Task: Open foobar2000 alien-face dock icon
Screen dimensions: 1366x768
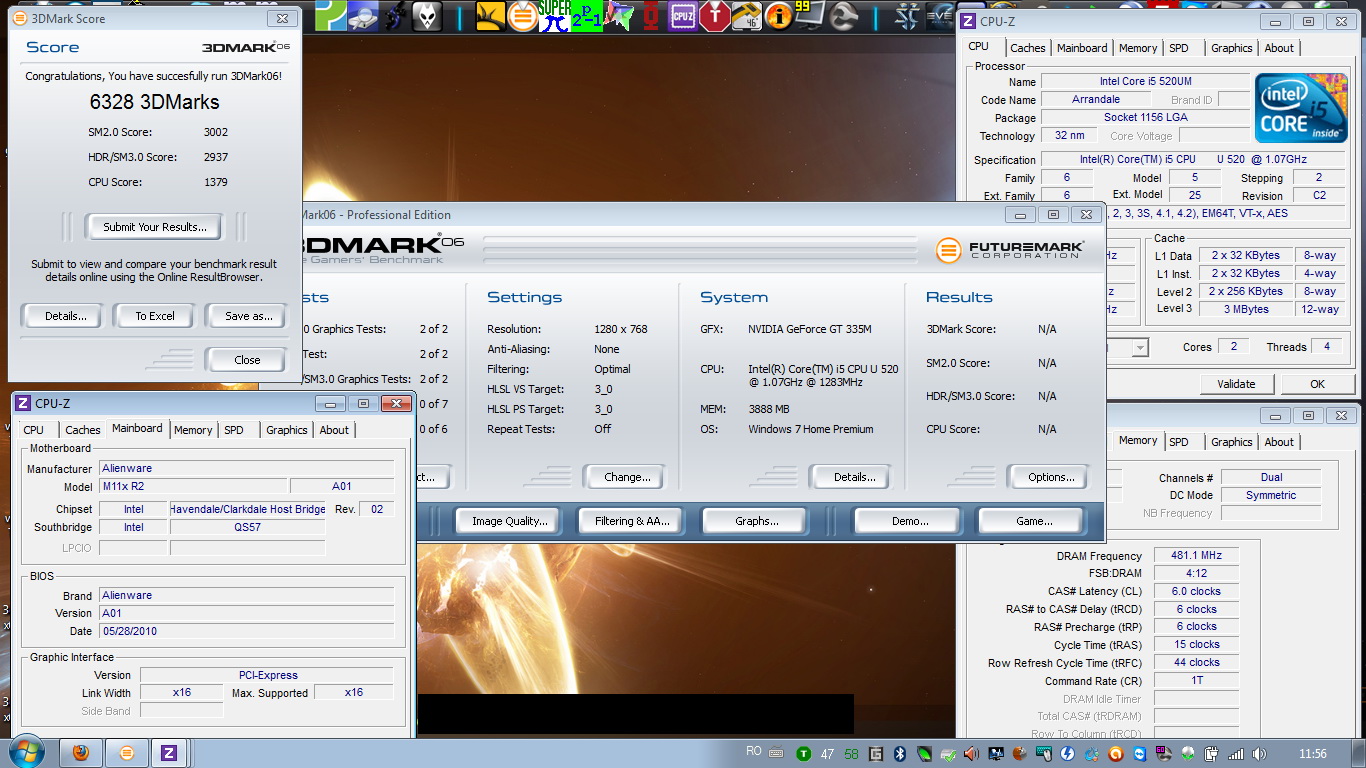Action: [x=427, y=16]
